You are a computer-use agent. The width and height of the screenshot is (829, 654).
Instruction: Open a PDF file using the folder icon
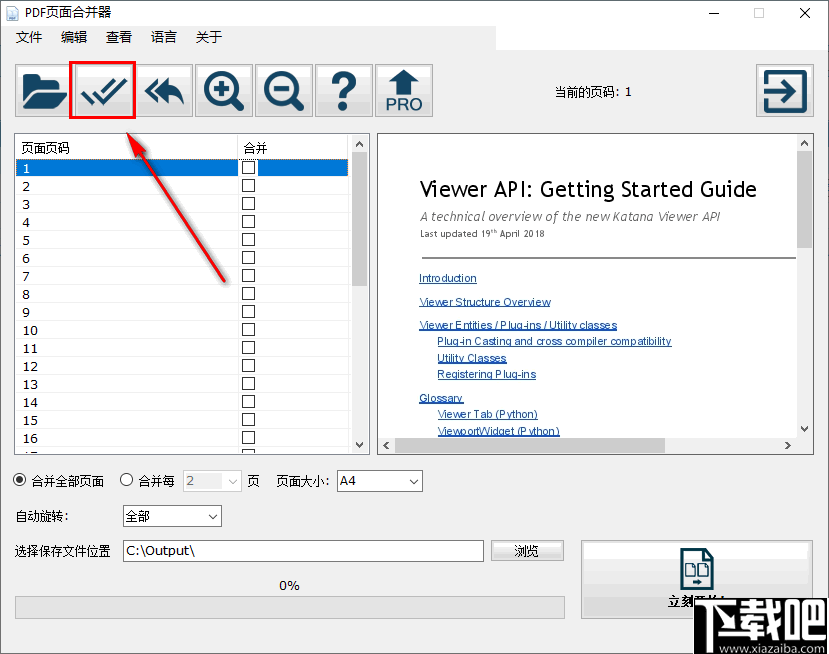(42, 90)
